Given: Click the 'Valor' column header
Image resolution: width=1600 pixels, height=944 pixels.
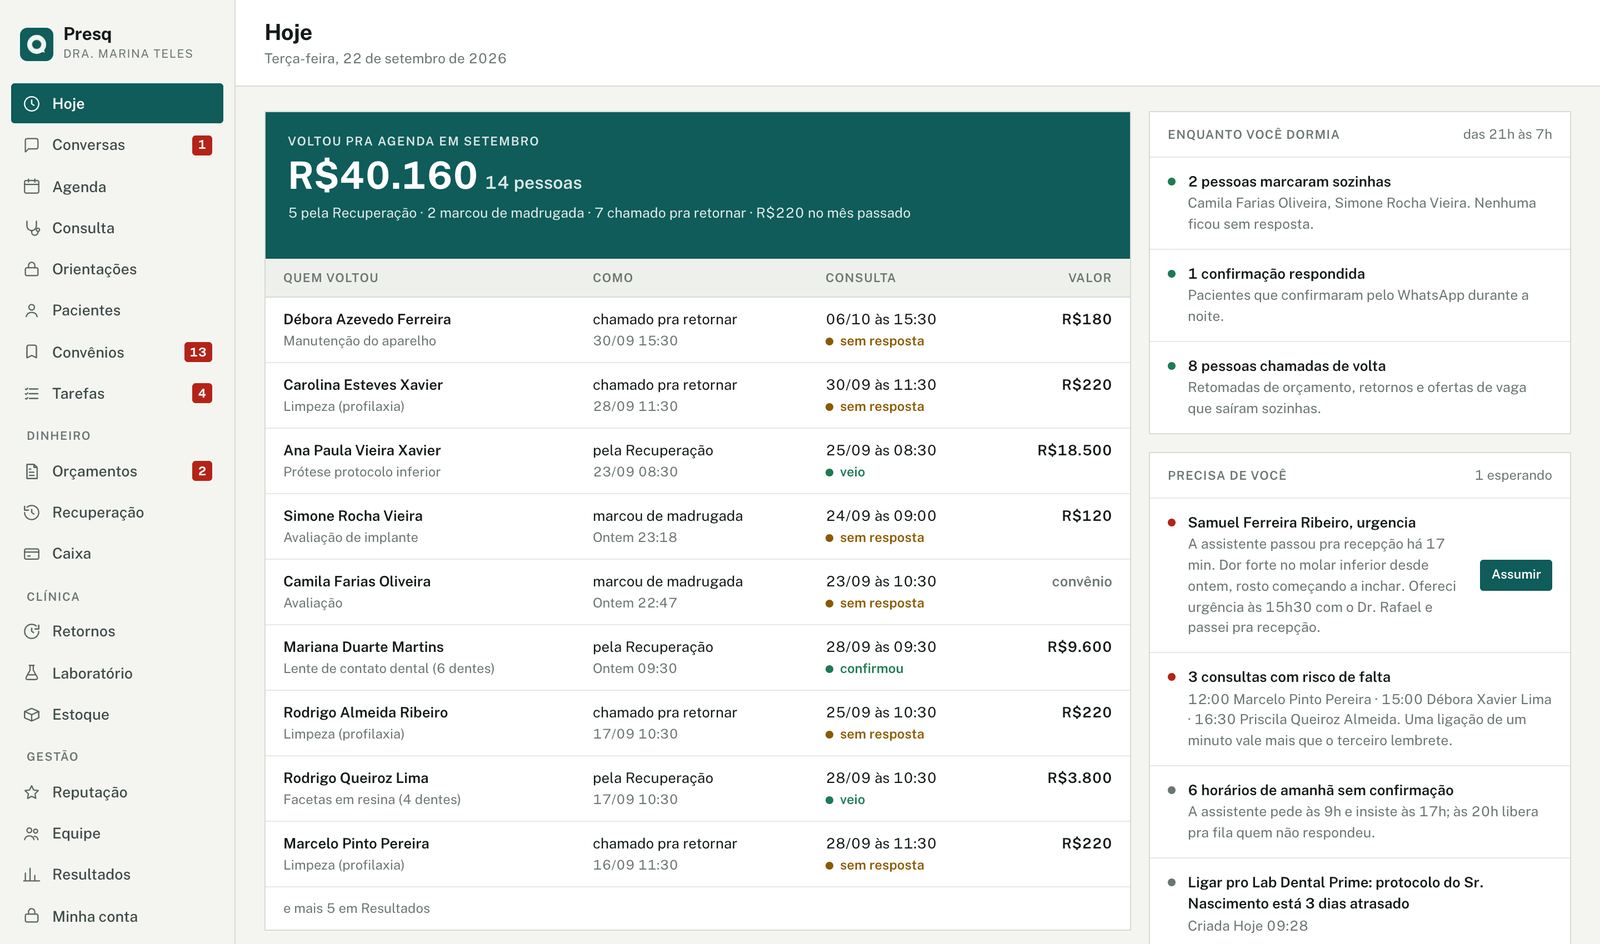Looking at the screenshot, I should pyautogui.click(x=1090, y=278).
